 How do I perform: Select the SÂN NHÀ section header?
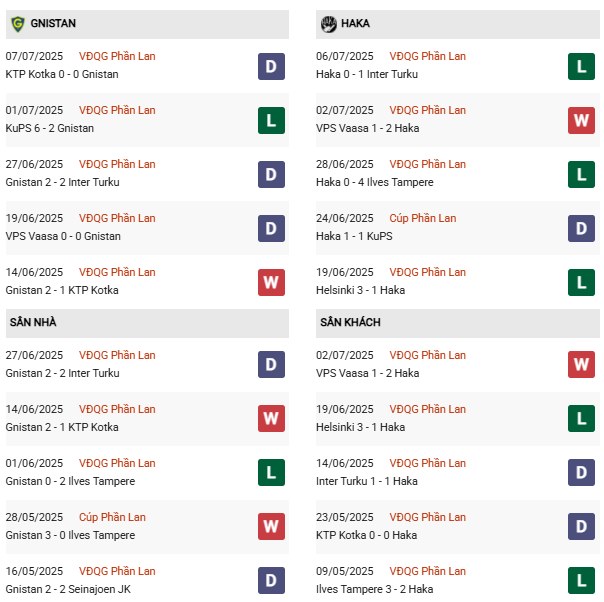pyautogui.click(x=33, y=322)
